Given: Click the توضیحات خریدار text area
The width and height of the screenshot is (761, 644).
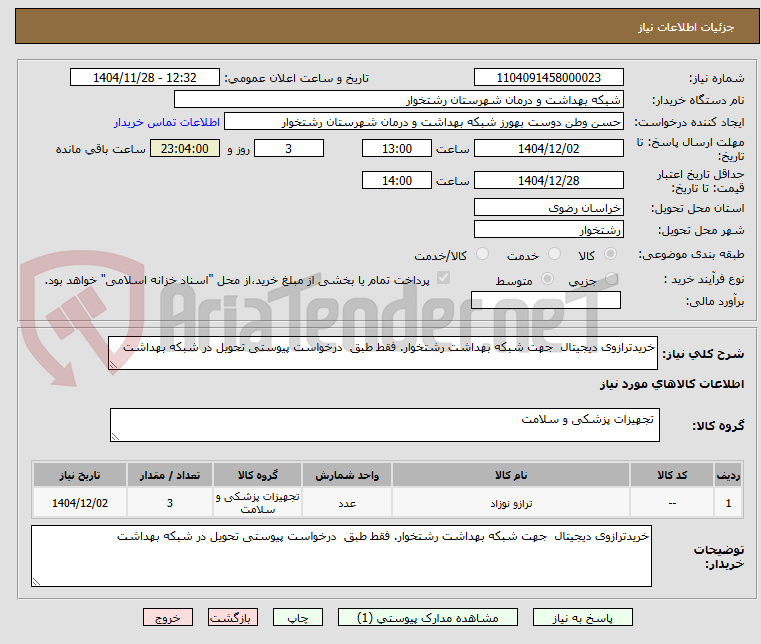Looking at the screenshot, I should (x=341, y=556).
